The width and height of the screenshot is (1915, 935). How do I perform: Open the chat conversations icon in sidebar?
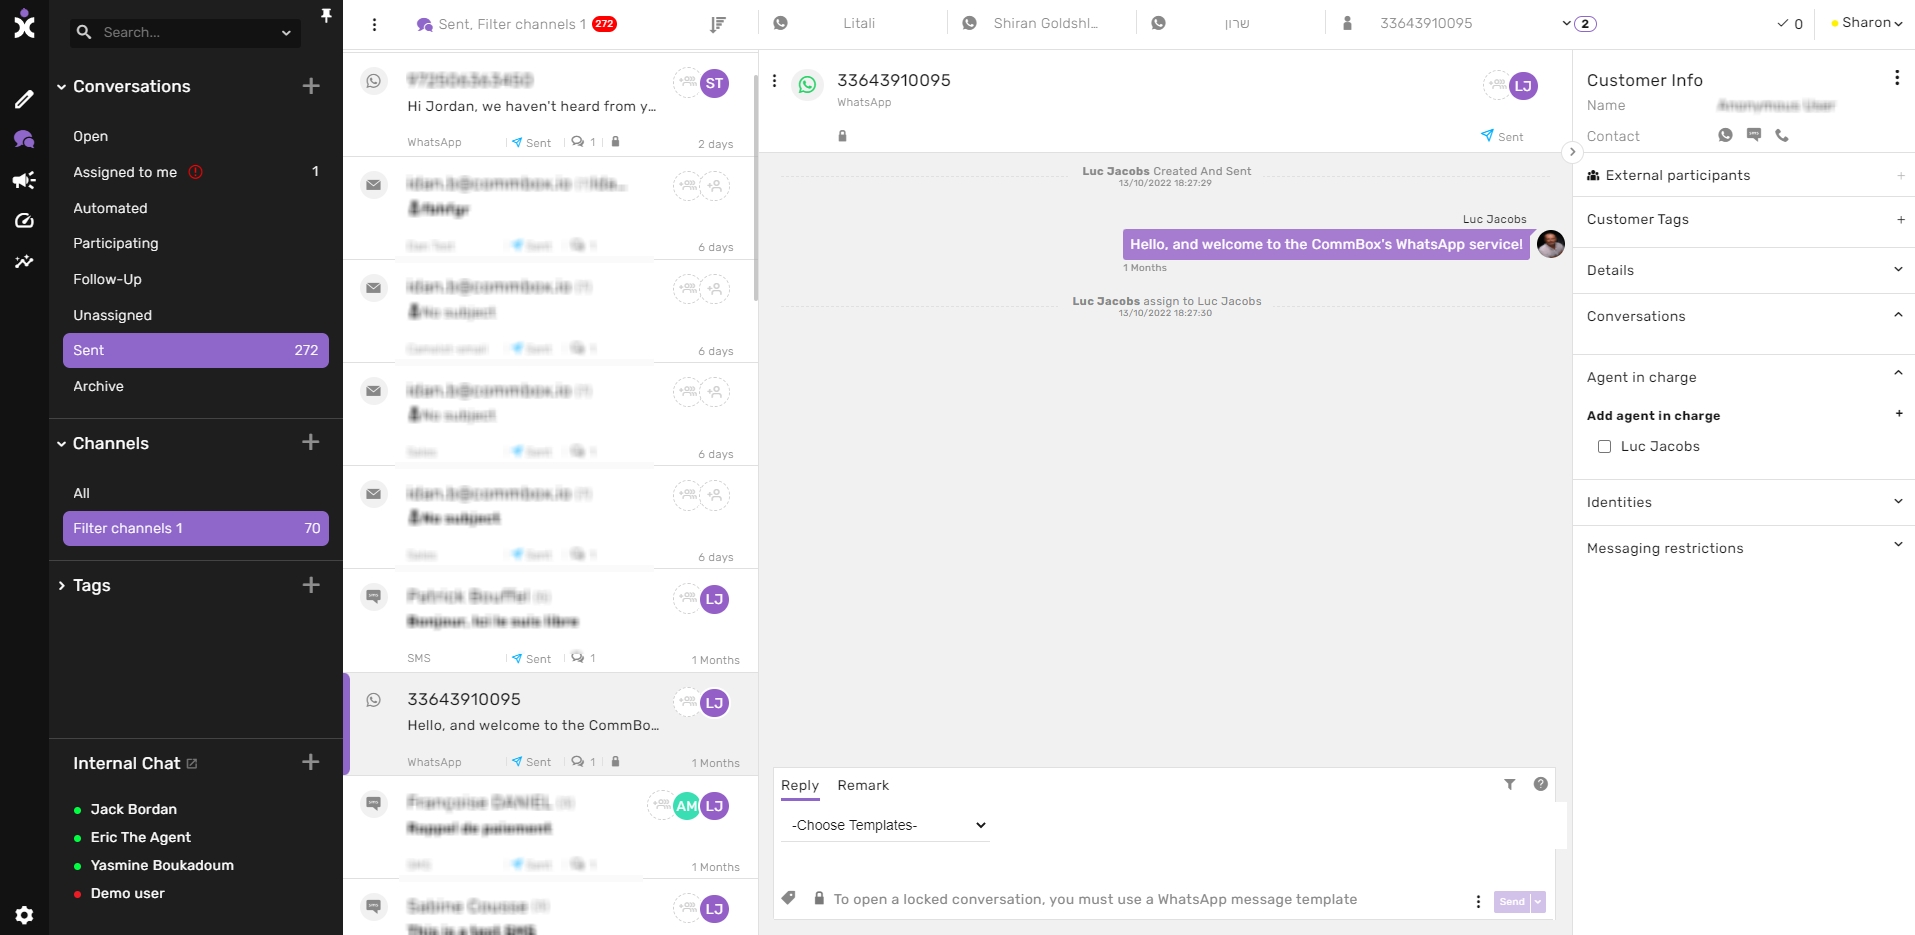tap(24, 138)
